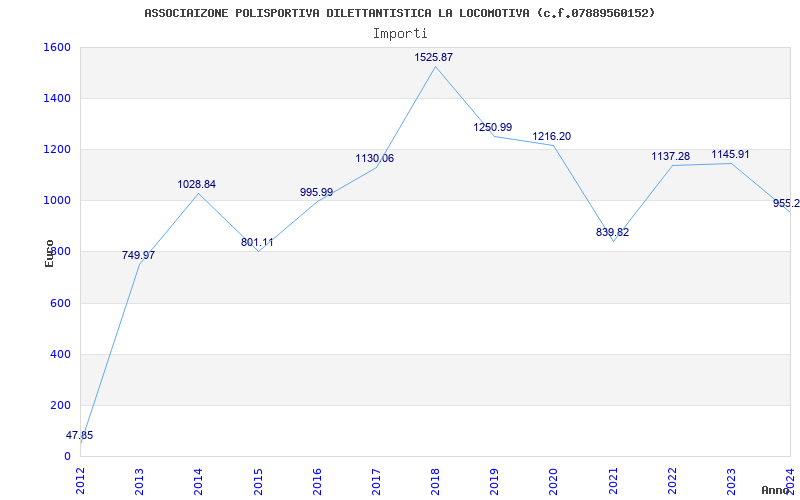Select the 2024 x-axis label

791,481
